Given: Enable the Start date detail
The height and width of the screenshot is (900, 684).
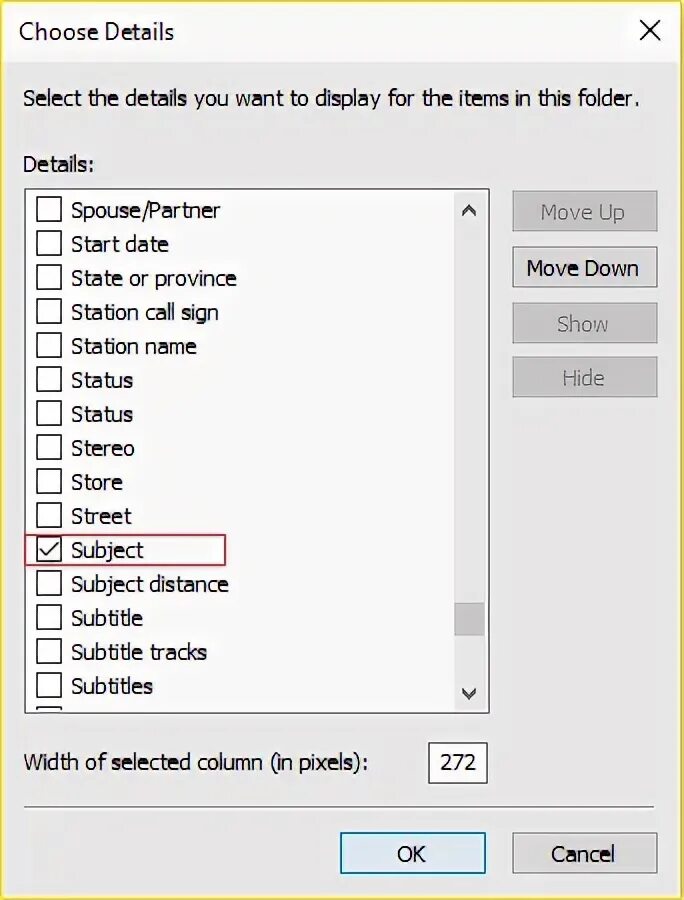Looking at the screenshot, I should (x=49, y=244).
